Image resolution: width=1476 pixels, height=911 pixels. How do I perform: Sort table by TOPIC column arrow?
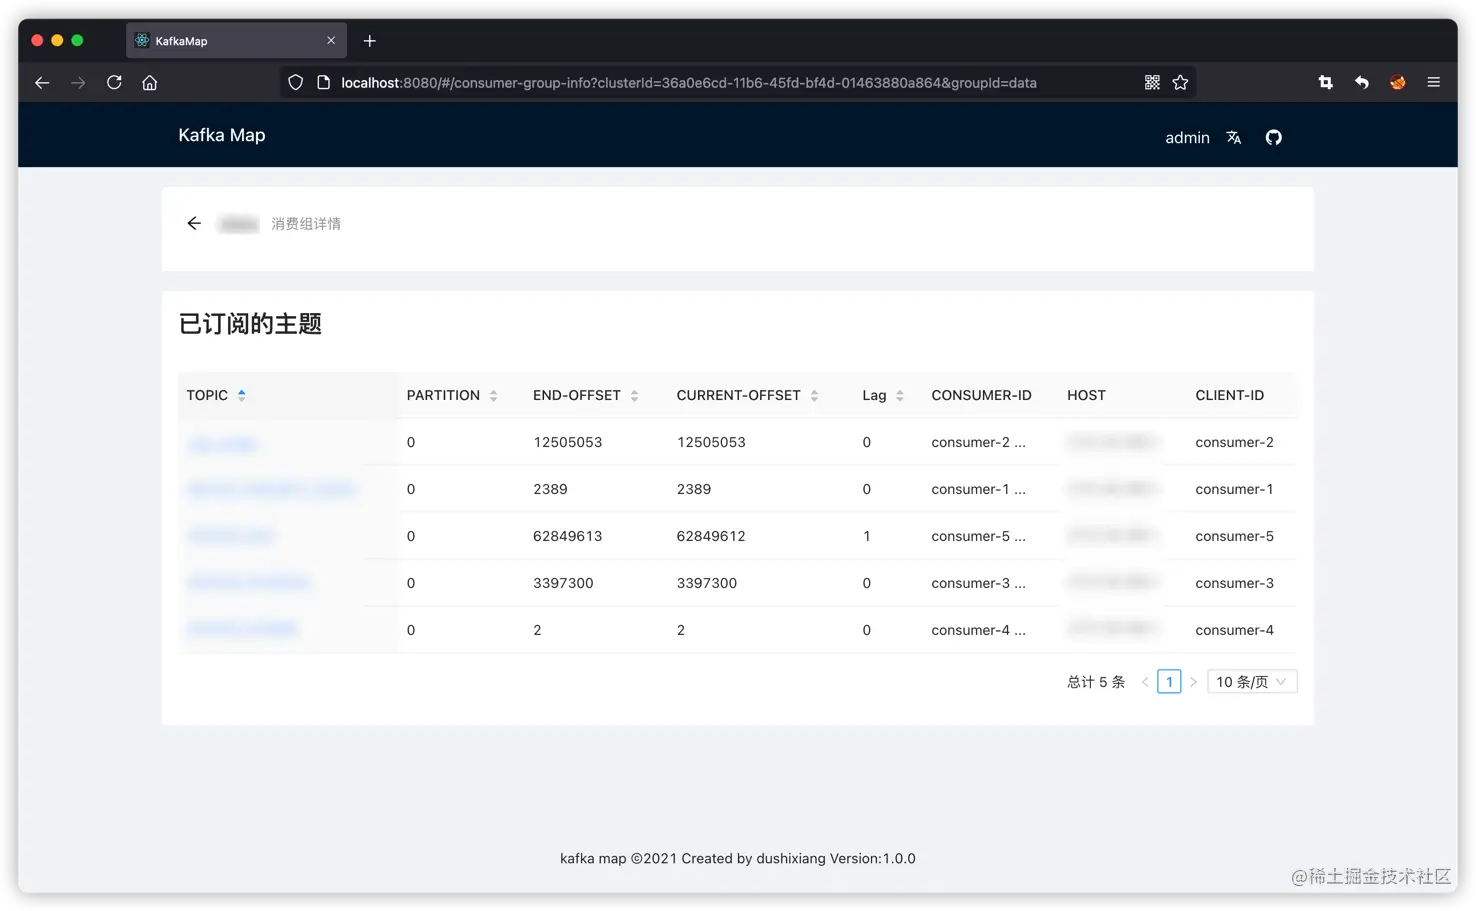[241, 396]
